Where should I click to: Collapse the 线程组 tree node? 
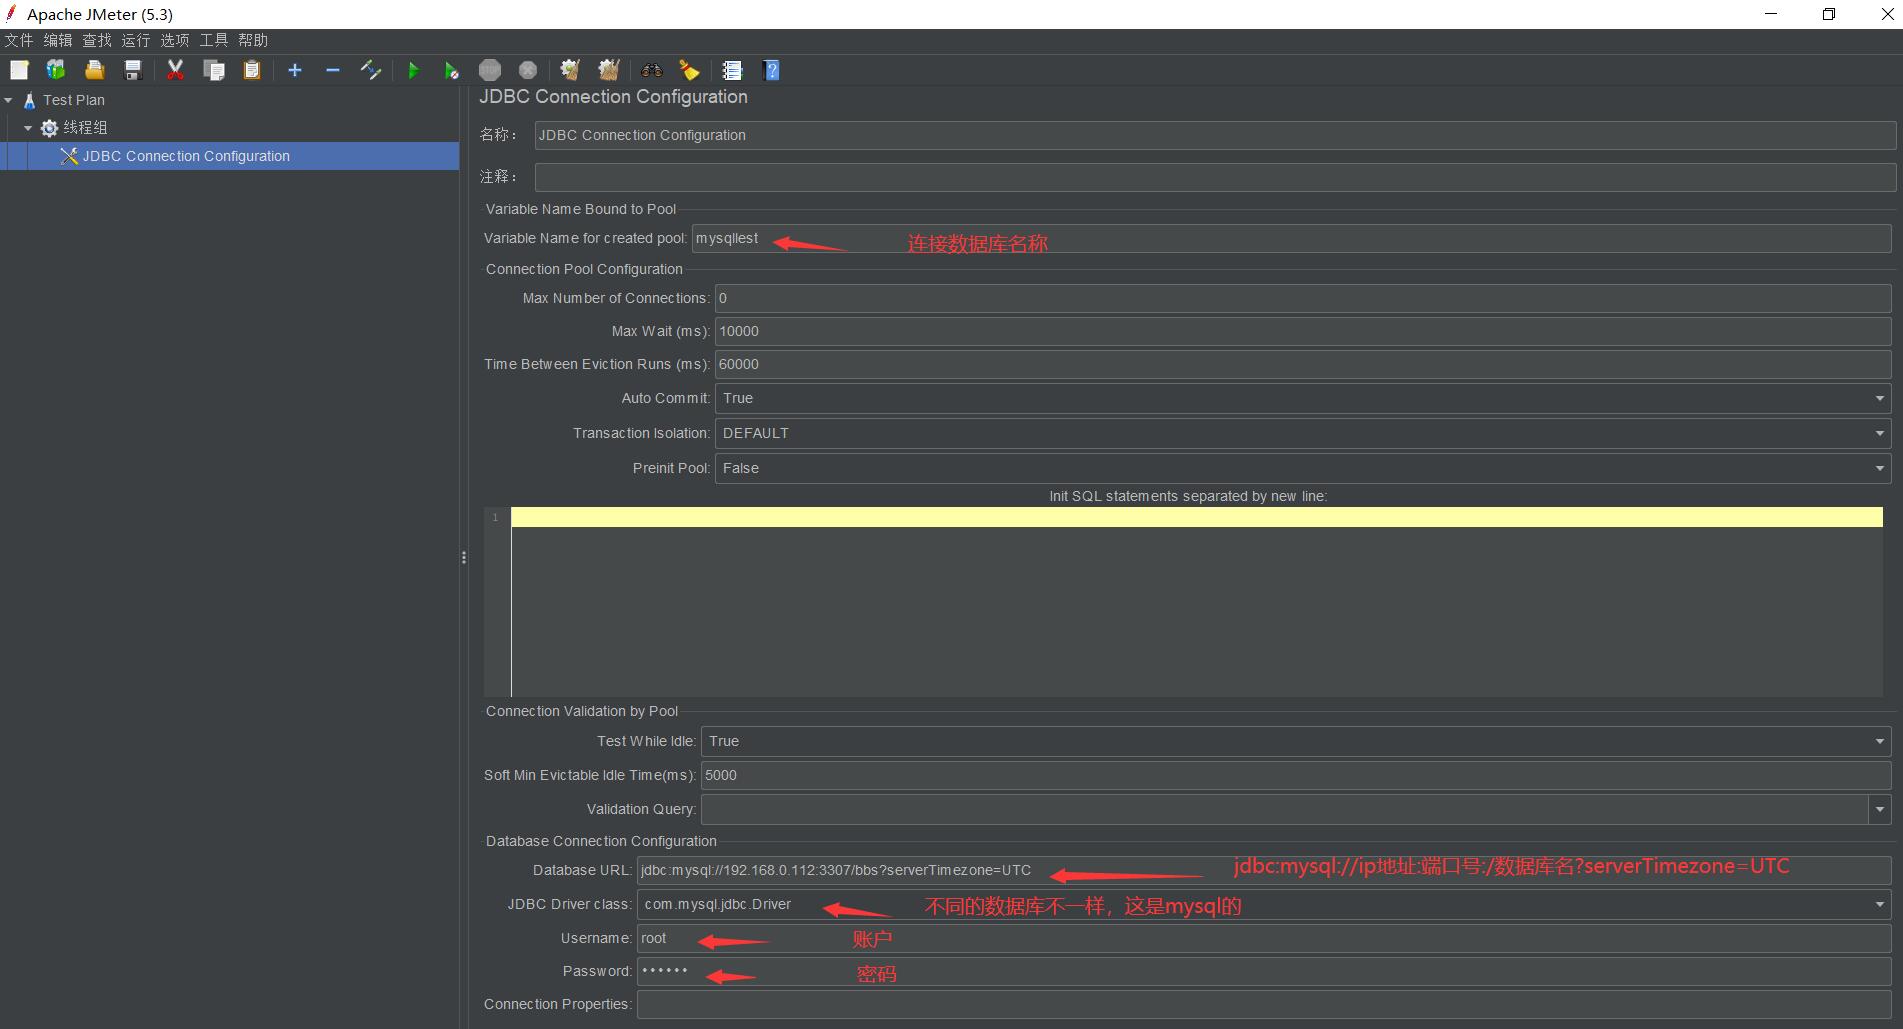point(28,128)
